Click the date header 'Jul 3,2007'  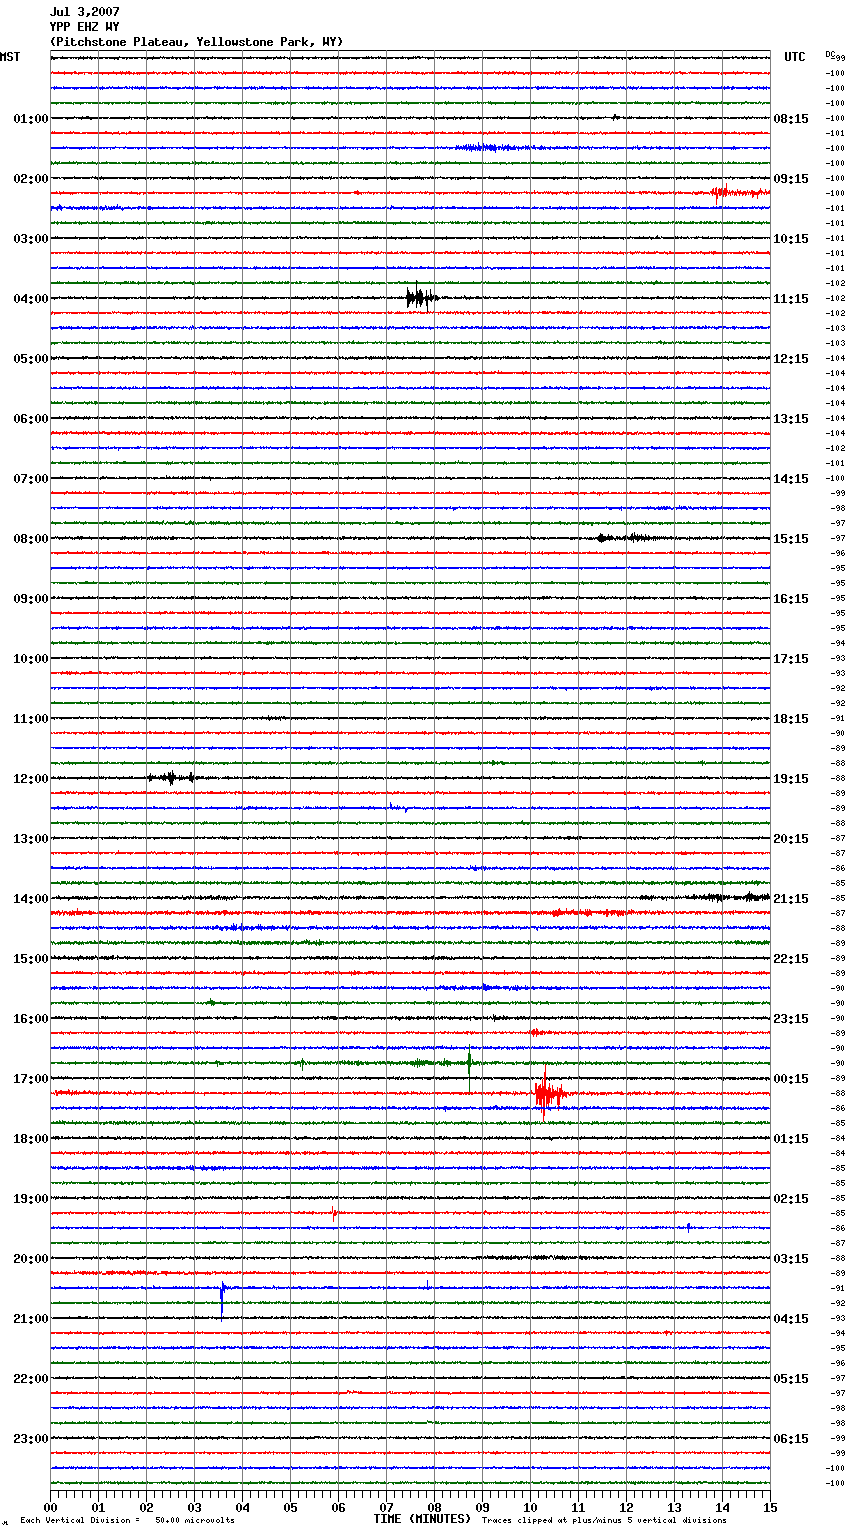coord(84,12)
